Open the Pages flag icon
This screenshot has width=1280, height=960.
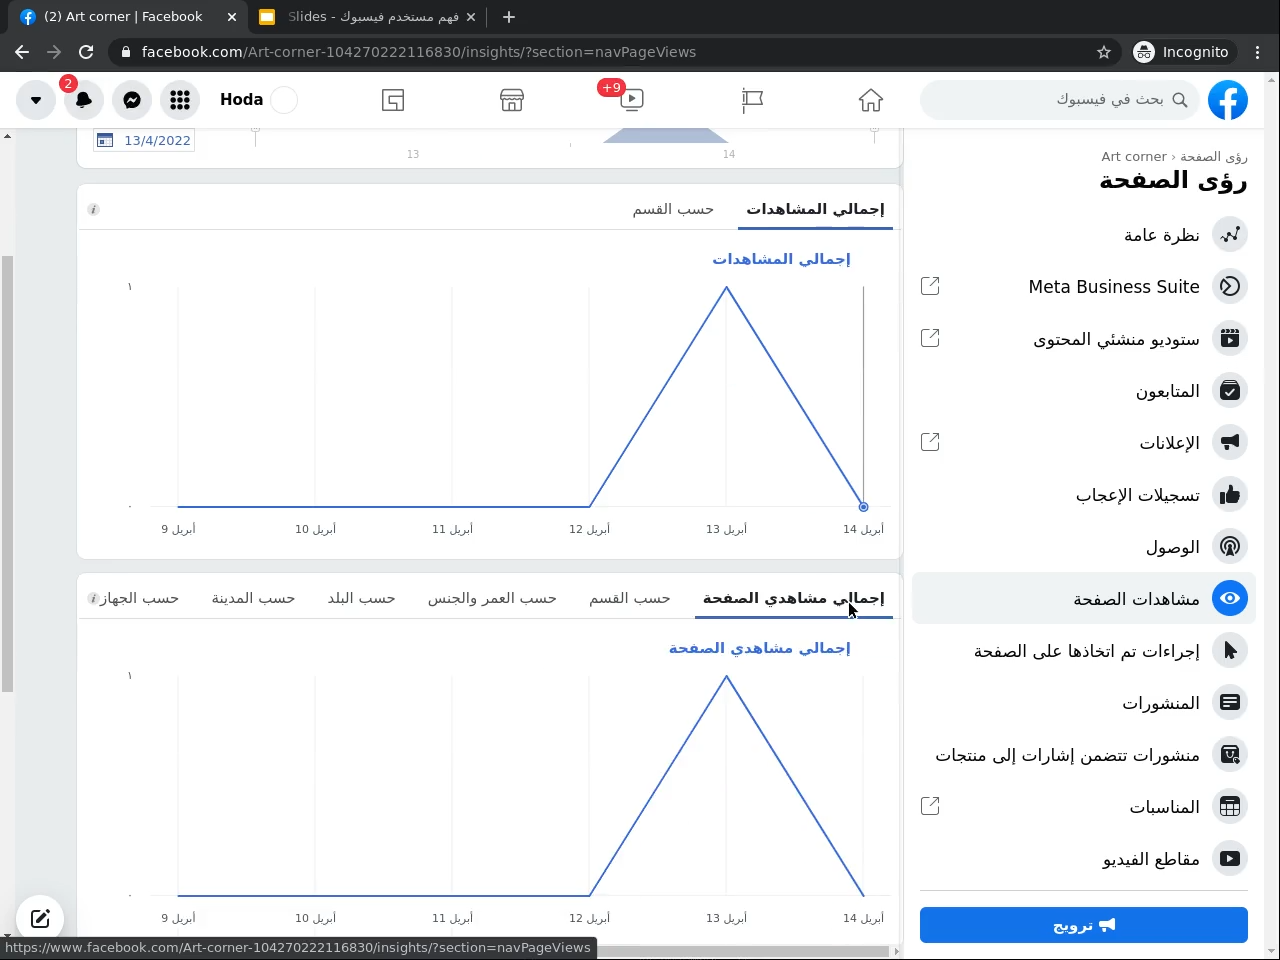tap(752, 100)
